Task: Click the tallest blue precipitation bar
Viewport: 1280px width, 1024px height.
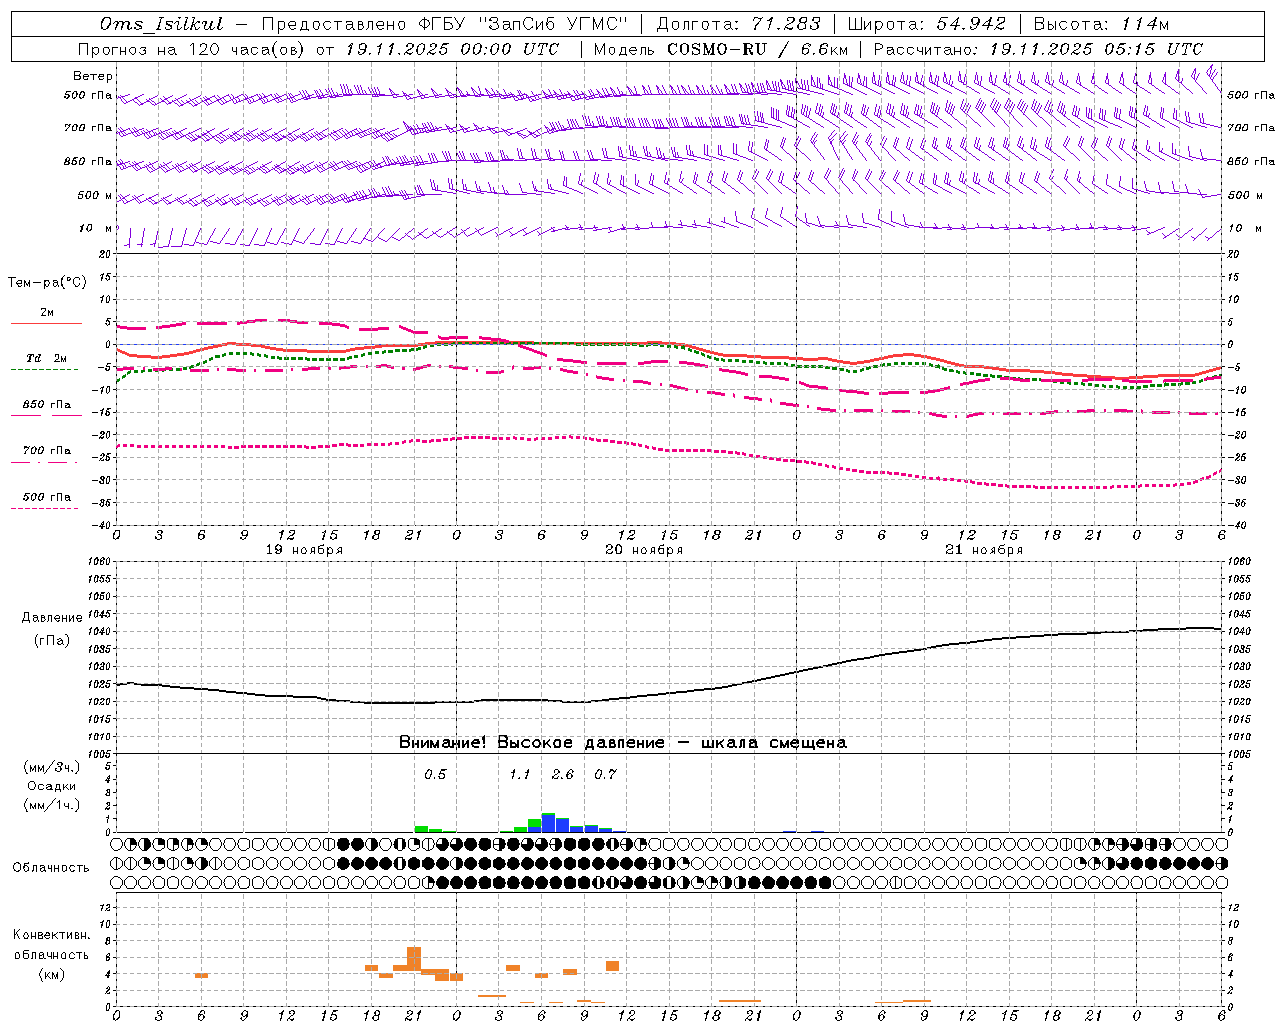Action: click(548, 823)
